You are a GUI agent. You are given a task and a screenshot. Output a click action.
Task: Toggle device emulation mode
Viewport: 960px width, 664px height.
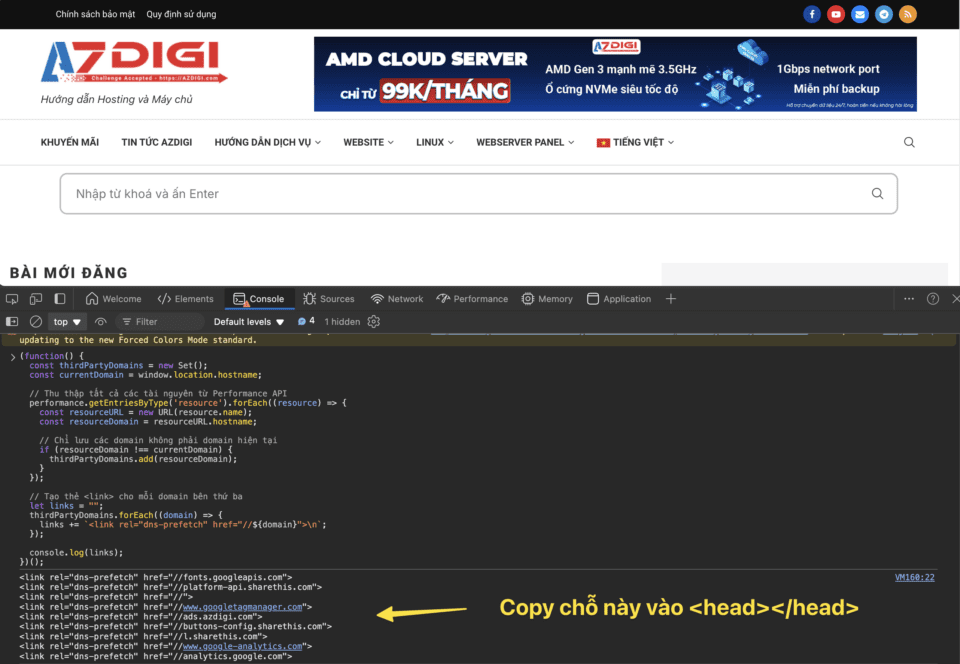click(36, 299)
